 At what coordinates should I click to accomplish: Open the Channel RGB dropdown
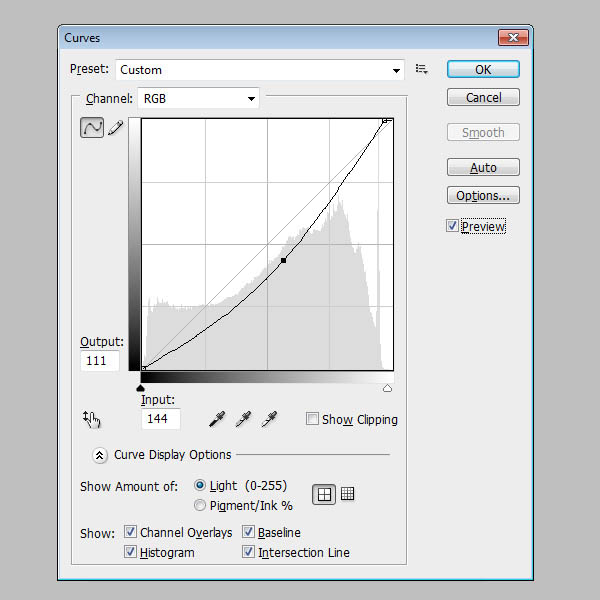point(198,98)
